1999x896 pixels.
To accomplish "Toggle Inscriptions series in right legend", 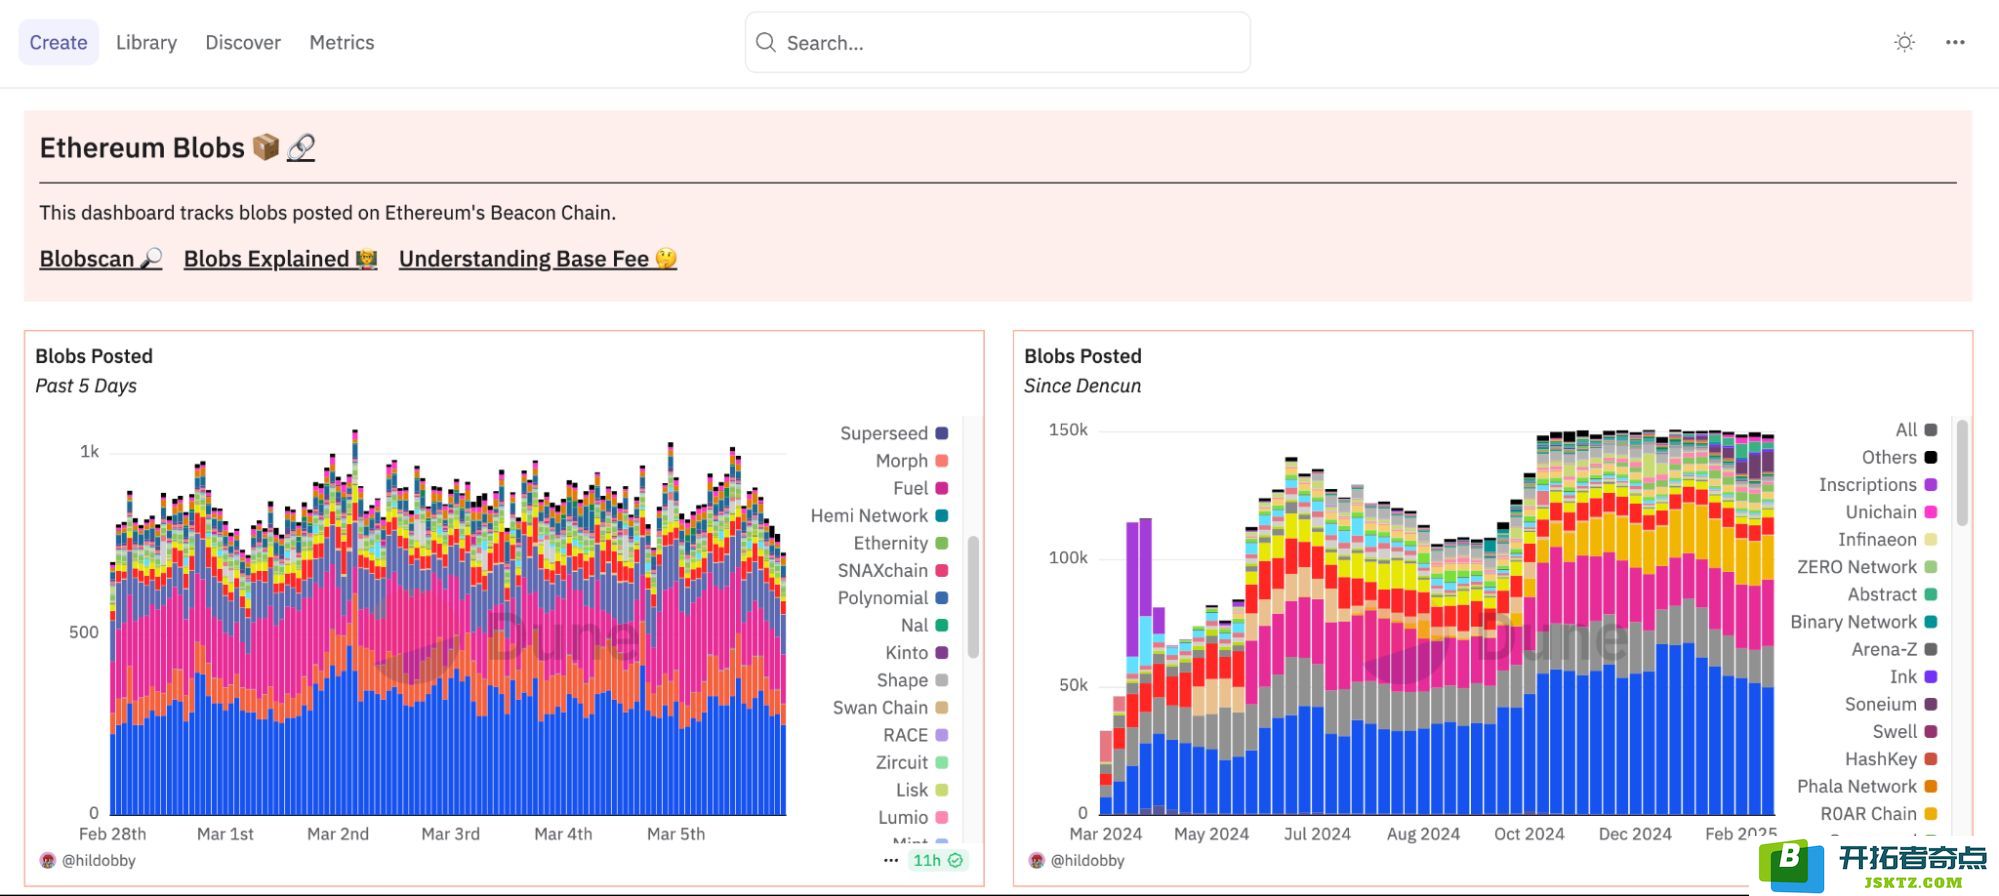I will coord(1878,485).
